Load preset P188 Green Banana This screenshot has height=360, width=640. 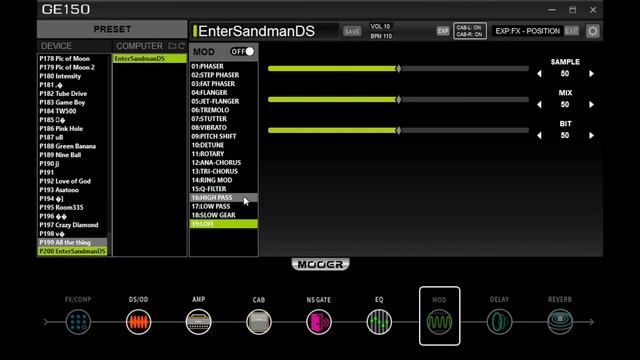point(73,146)
